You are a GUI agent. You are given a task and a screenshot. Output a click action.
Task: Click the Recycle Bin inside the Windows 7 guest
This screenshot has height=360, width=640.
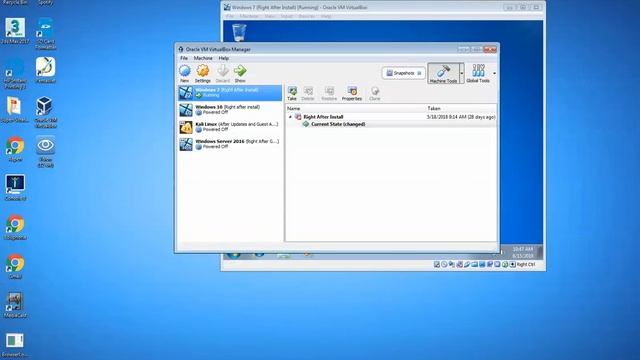pyautogui.click(x=239, y=32)
